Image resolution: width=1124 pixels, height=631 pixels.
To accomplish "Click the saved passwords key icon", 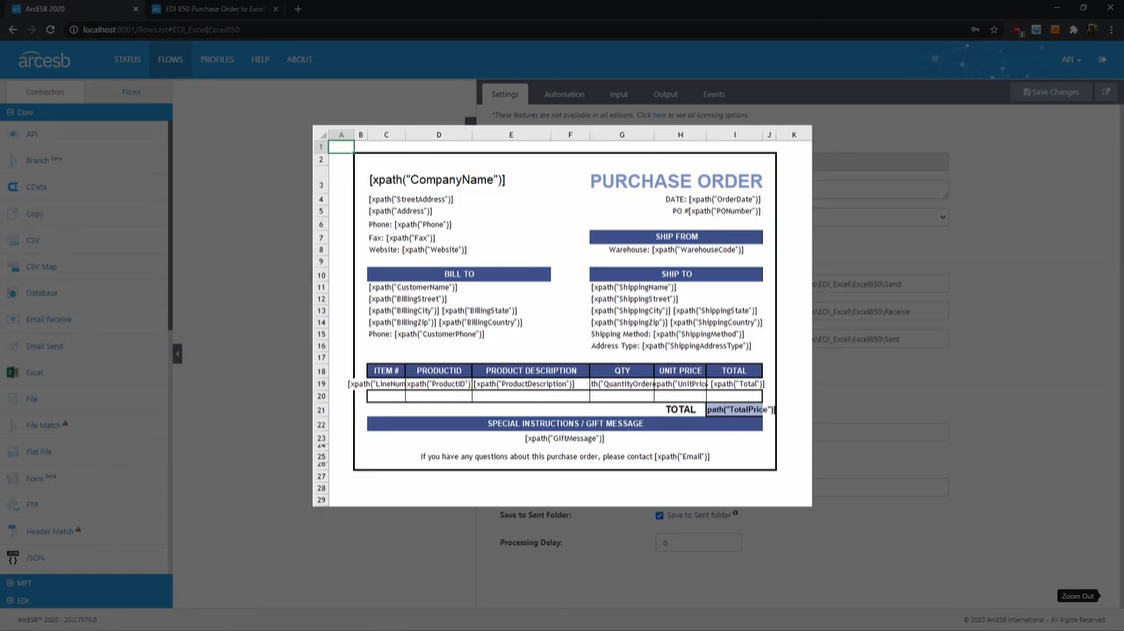I will click(x=976, y=29).
